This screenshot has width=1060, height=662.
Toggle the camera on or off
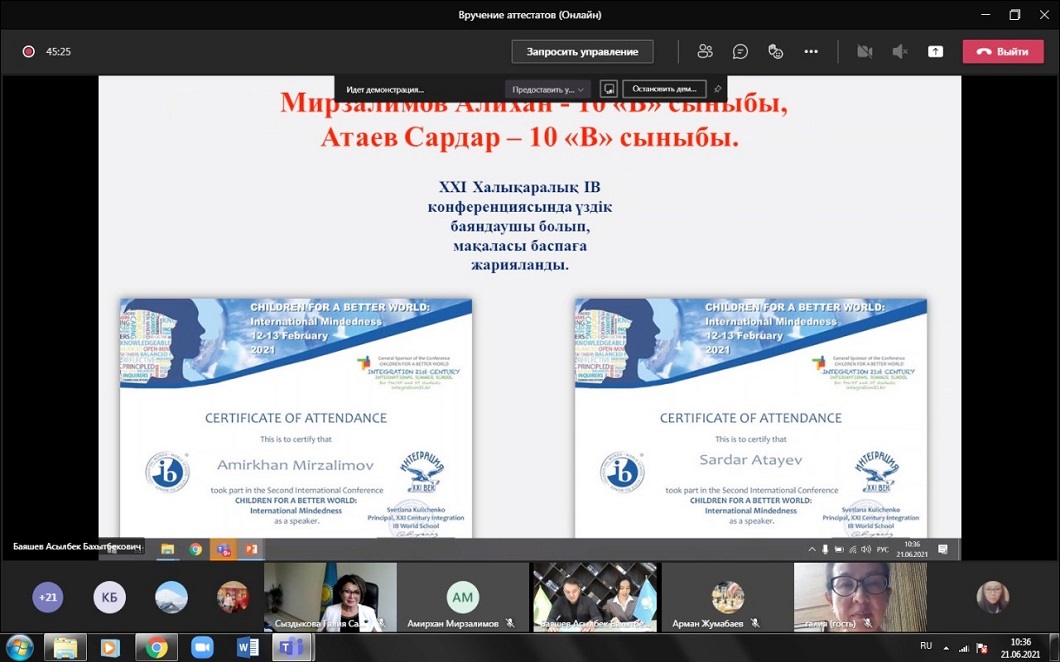click(x=864, y=52)
